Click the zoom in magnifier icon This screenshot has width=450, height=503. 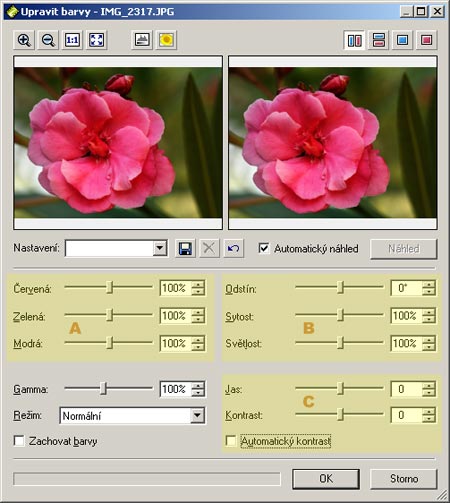pos(24,40)
